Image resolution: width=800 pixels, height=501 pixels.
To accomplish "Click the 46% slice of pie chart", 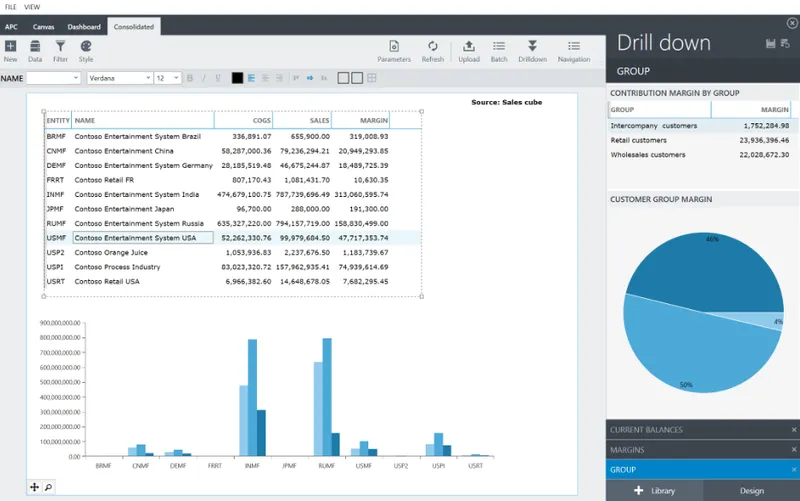I will tap(709, 270).
